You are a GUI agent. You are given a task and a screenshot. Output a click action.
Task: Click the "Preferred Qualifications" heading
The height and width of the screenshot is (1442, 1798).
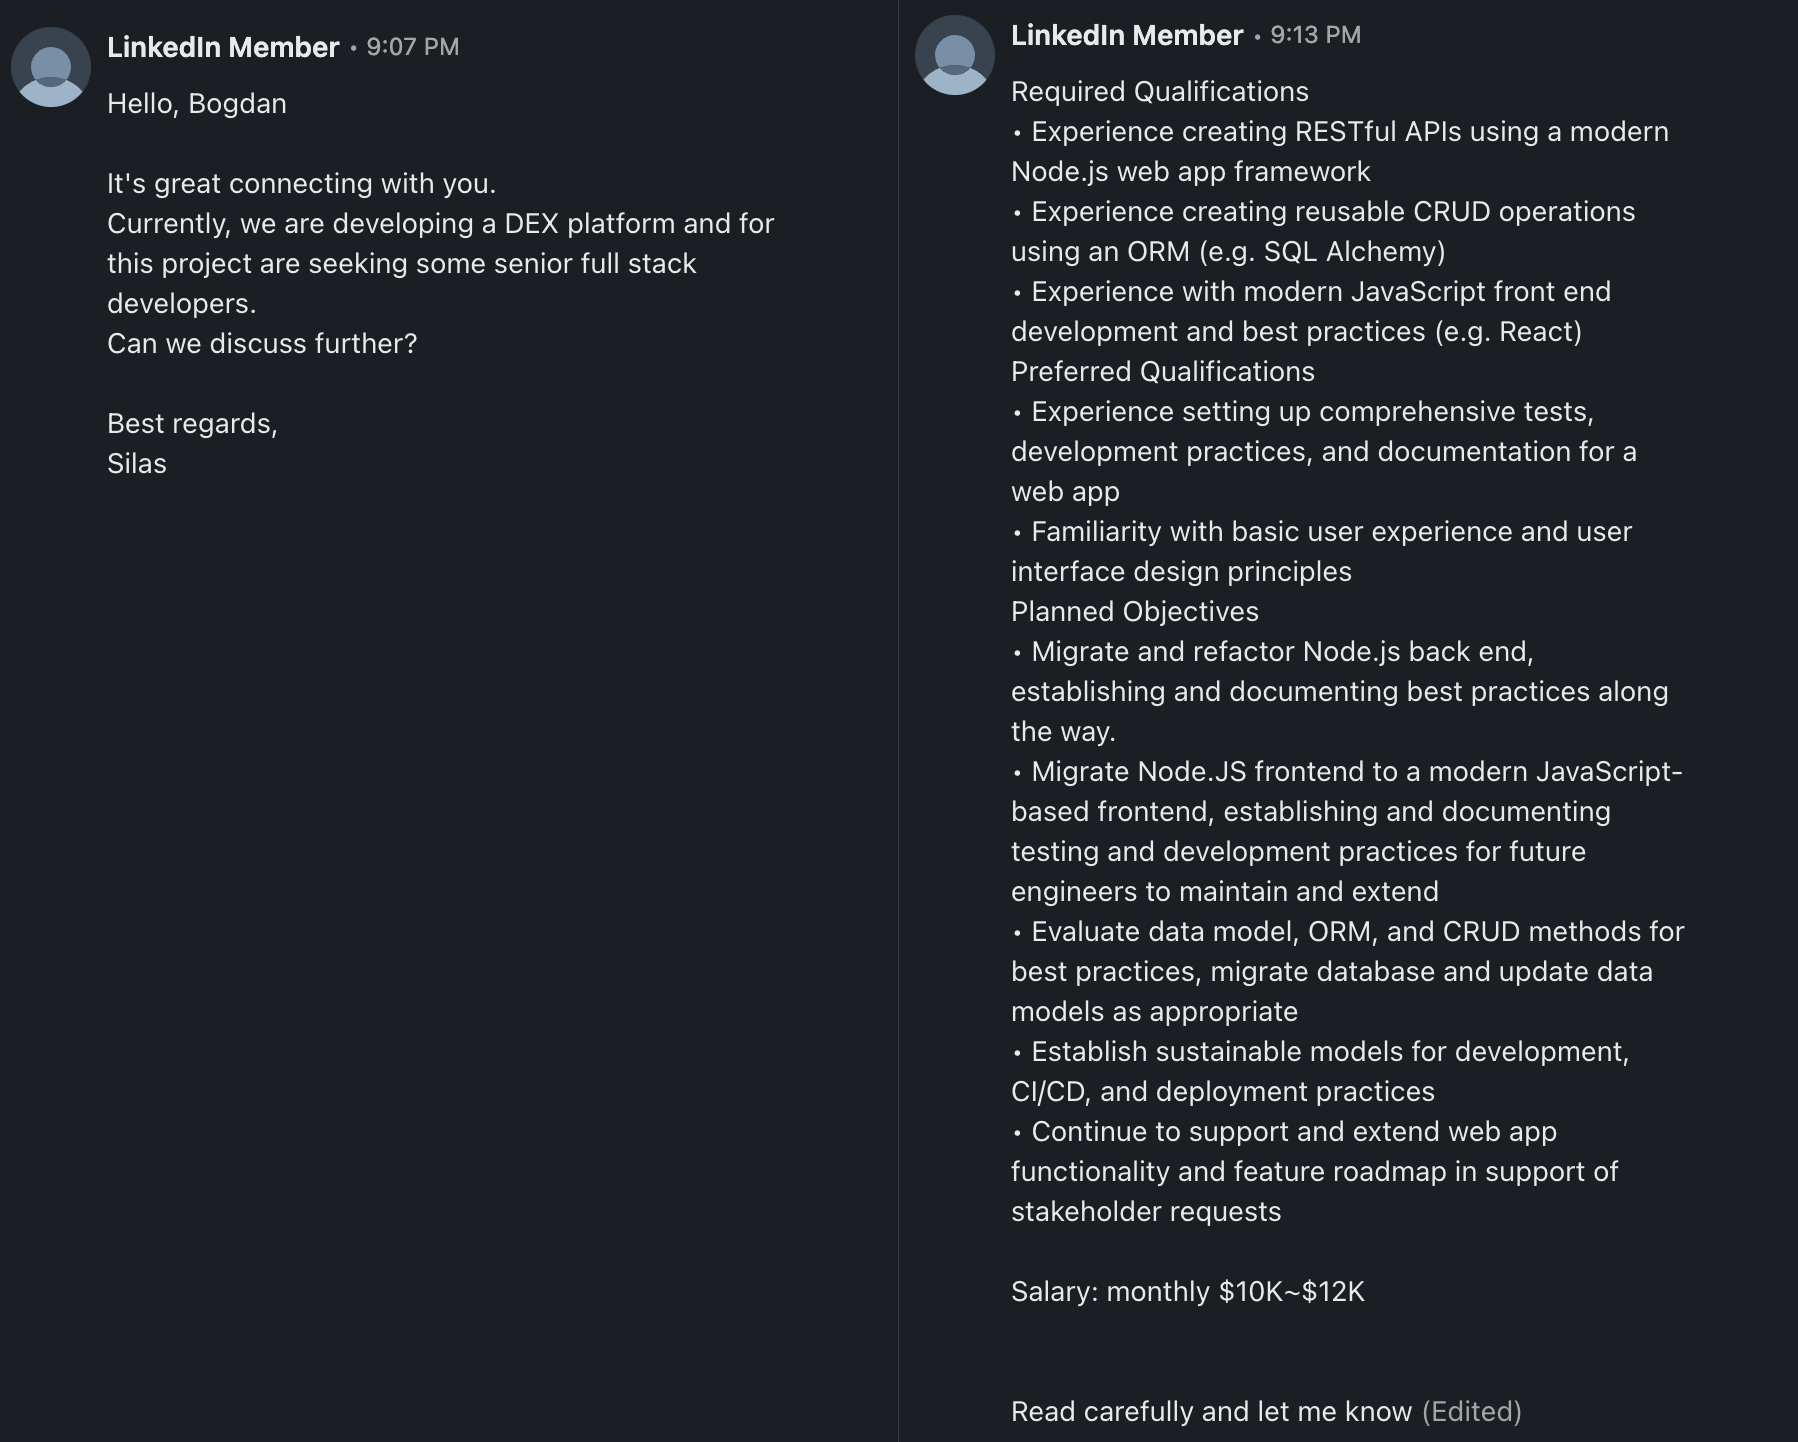[1162, 372]
